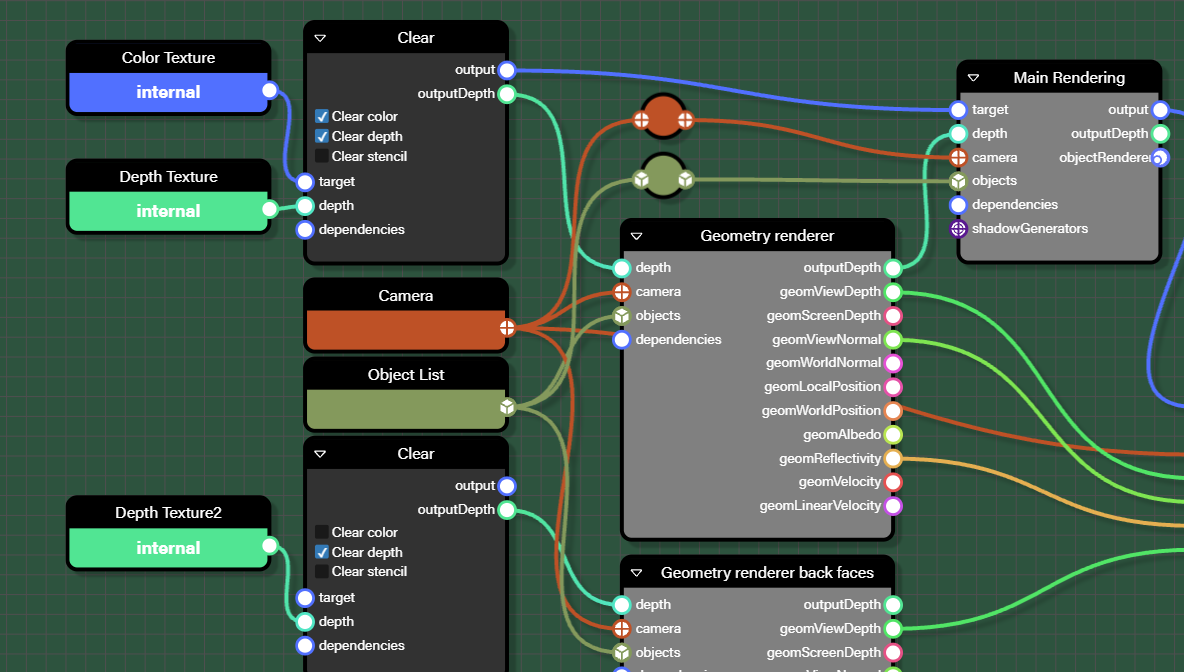This screenshot has height=672, width=1184.
Task: Click the outputDepth port on the top Clear node
Action: click(x=507, y=93)
